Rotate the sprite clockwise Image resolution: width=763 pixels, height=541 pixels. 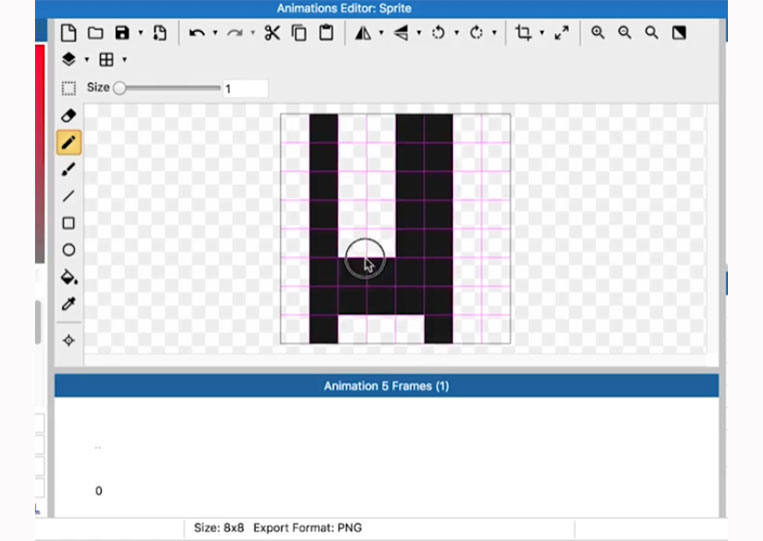[x=476, y=33]
